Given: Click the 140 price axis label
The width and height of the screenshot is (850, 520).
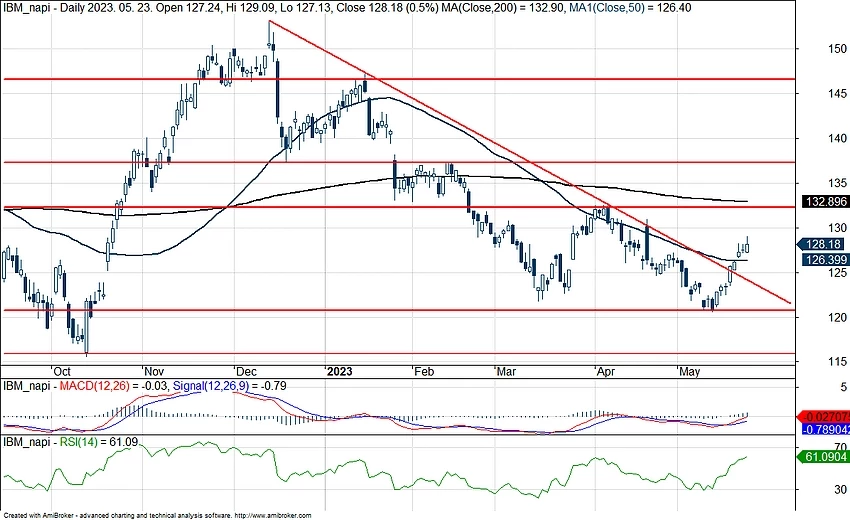Looking at the screenshot, I should (x=837, y=139).
